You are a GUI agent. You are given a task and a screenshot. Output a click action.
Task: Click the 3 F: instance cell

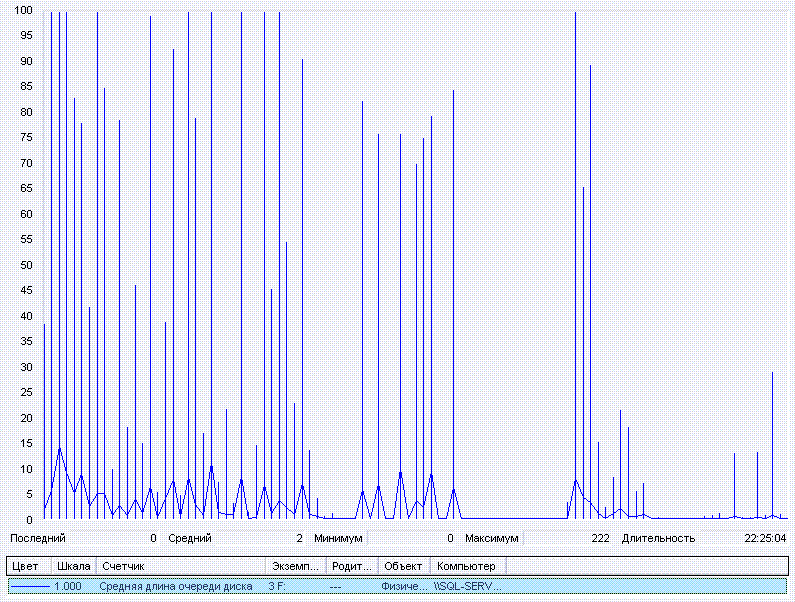click(x=277, y=587)
